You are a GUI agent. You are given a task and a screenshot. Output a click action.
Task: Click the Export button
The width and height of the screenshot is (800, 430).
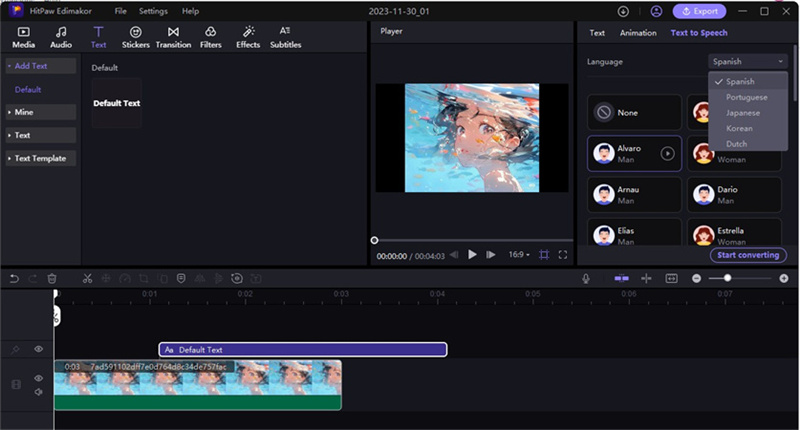pyautogui.click(x=700, y=11)
